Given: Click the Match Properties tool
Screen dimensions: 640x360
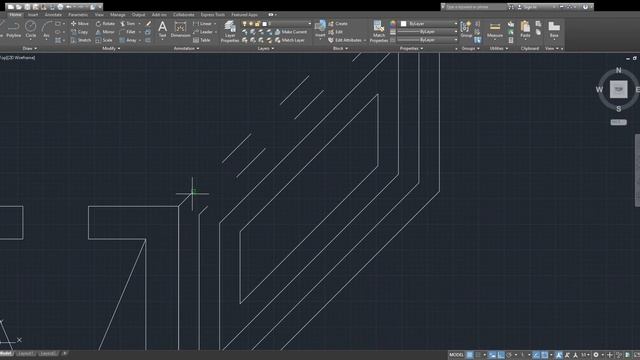Looking at the screenshot, I should (378, 31).
